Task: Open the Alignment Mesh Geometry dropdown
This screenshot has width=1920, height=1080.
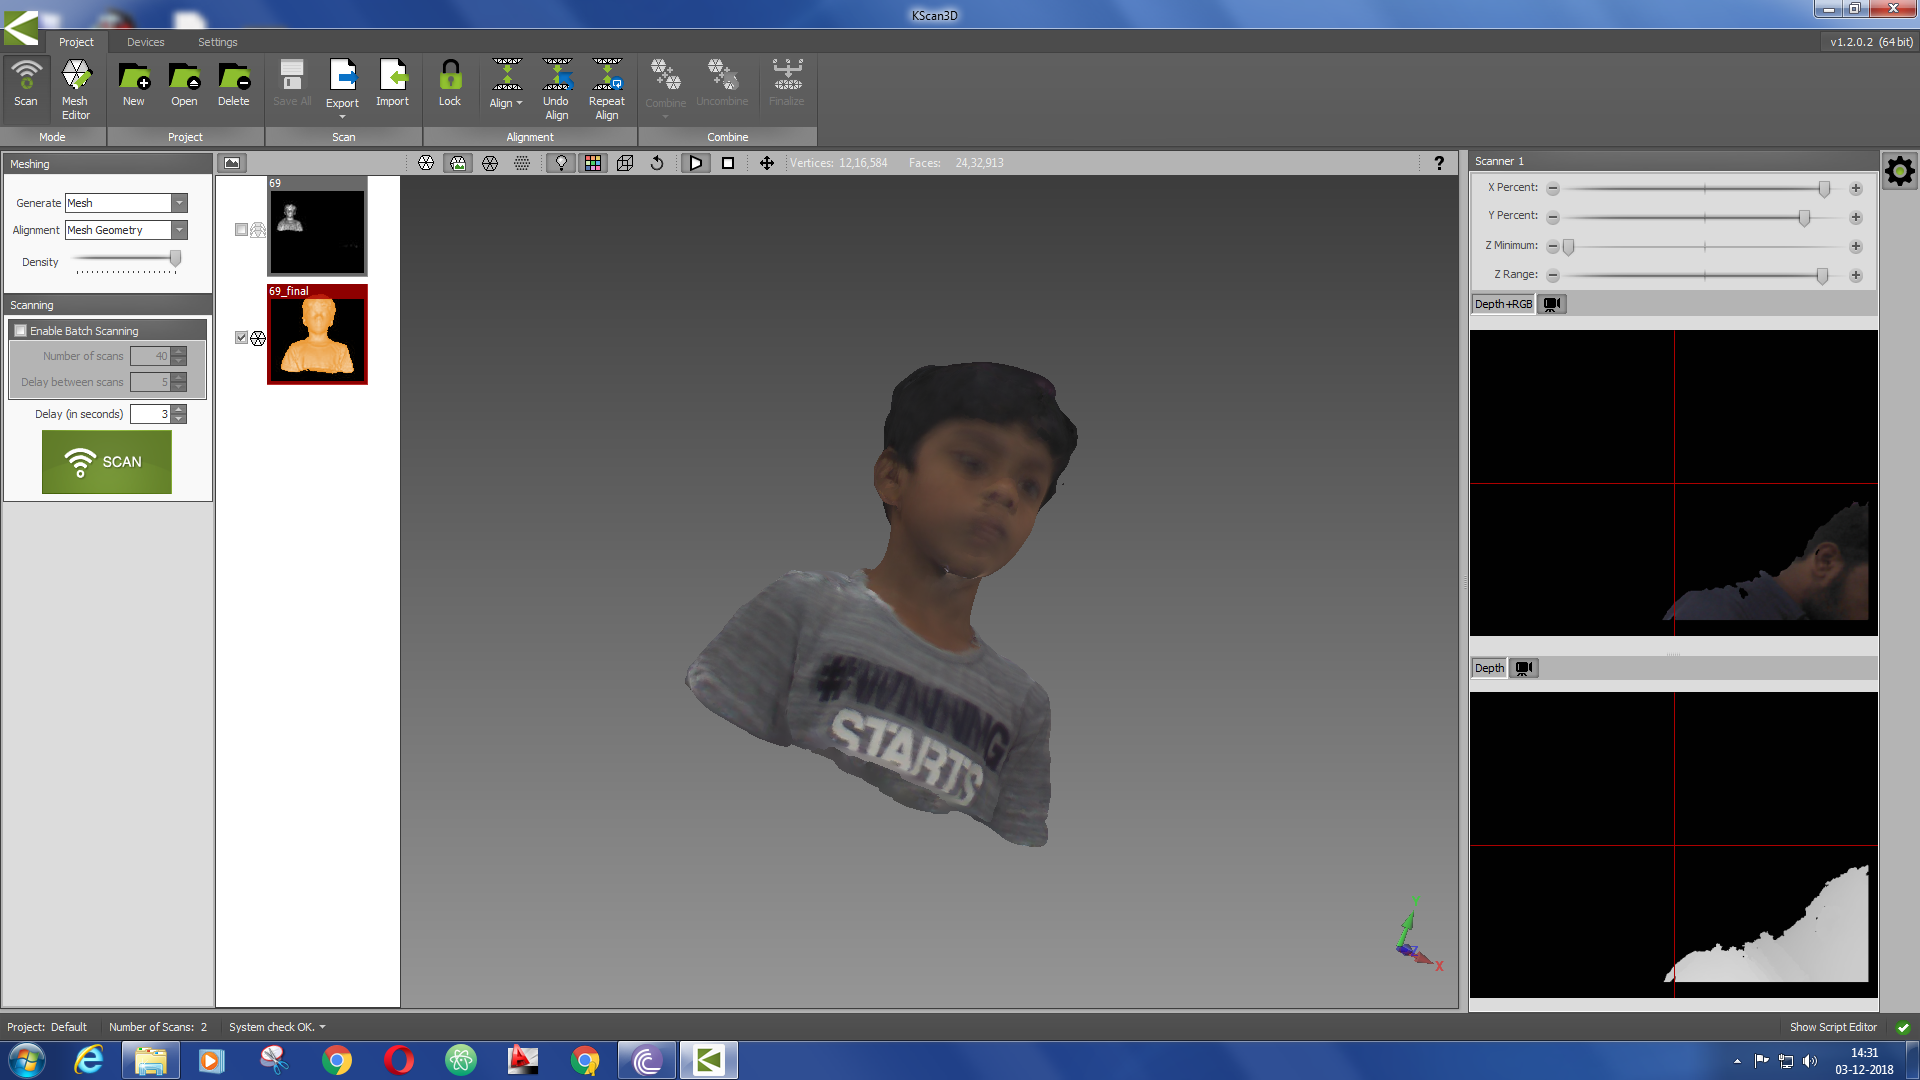Action: point(179,230)
